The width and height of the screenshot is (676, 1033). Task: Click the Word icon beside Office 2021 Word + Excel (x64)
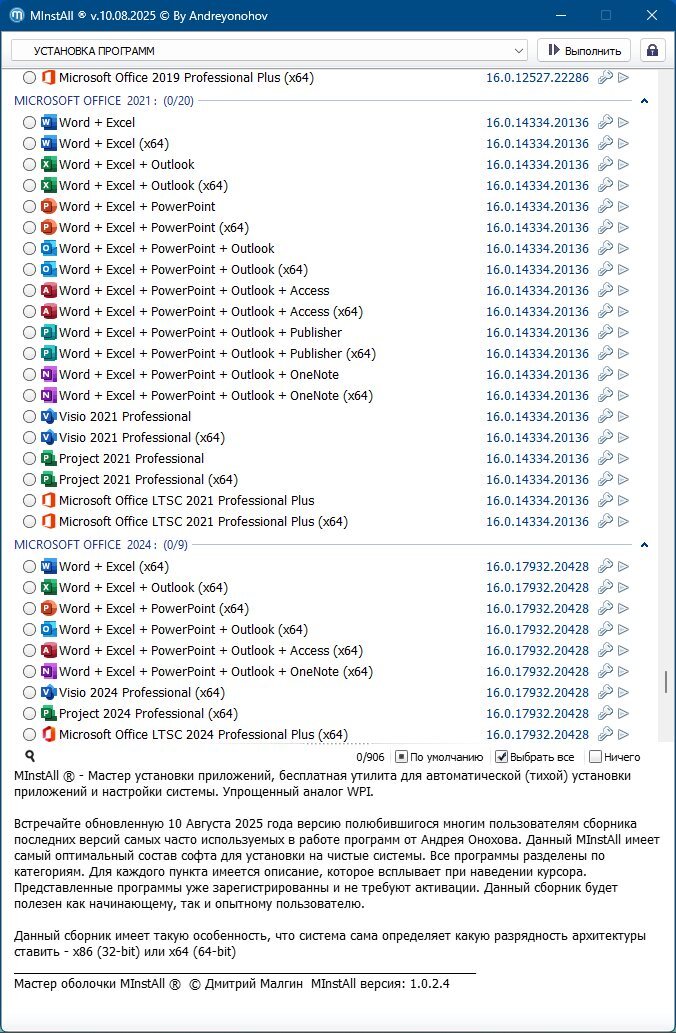[x=48, y=144]
